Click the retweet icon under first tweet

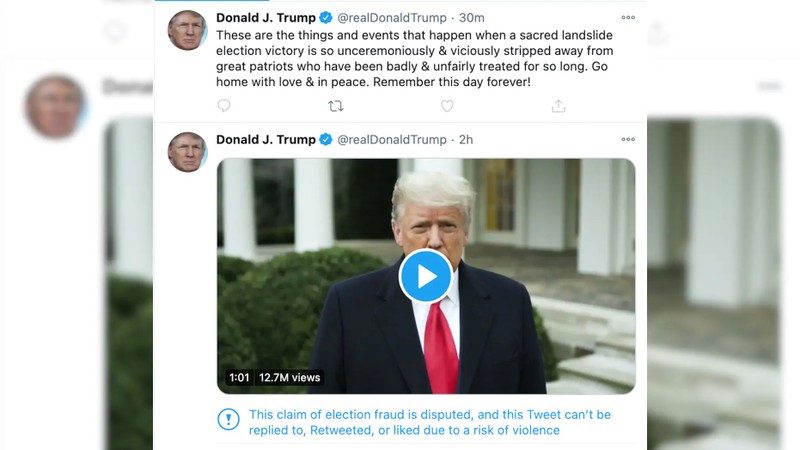click(335, 106)
